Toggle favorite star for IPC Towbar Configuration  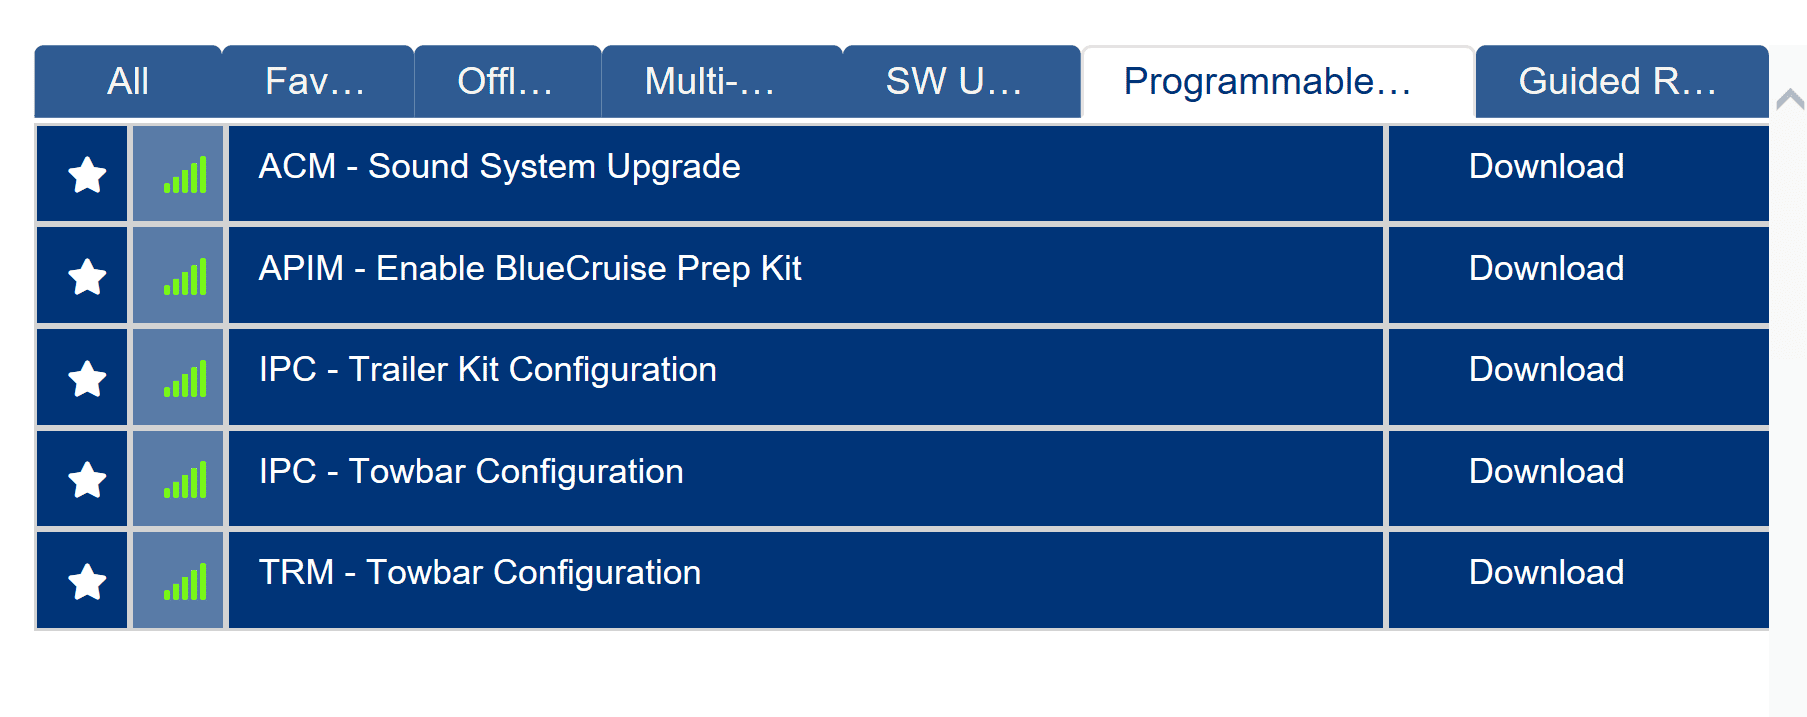pyautogui.click(x=87, y=480)
